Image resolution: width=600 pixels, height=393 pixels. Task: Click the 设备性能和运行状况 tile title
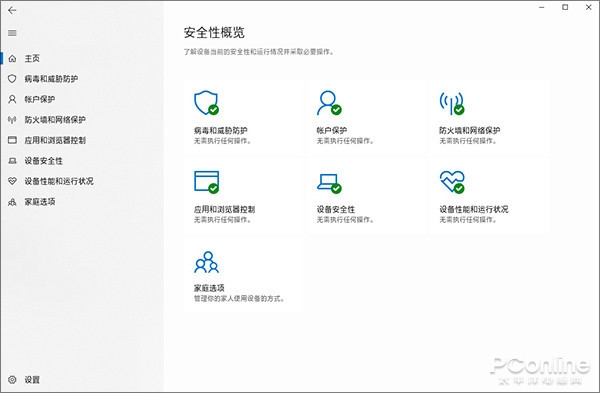(x=474, y=209)
